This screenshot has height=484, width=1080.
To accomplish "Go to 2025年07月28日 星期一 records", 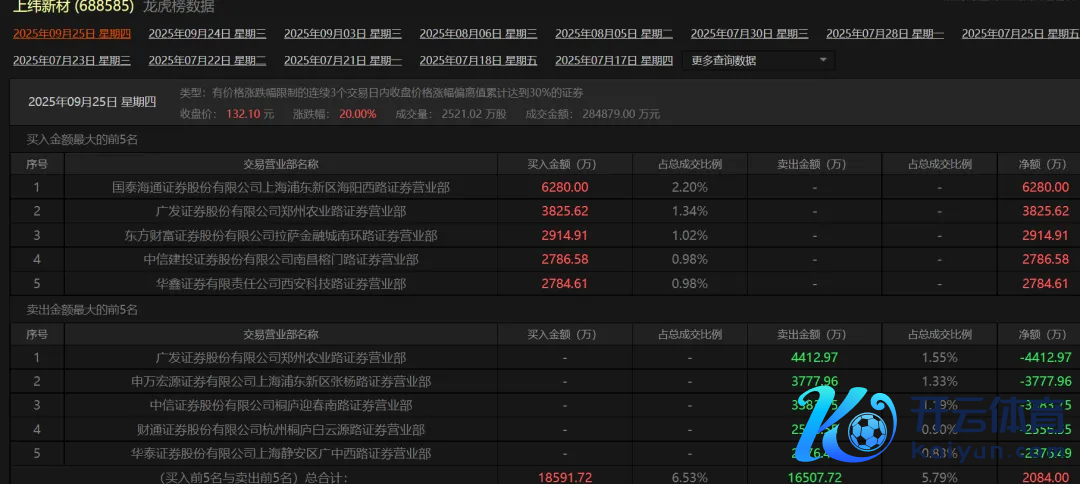I will pos(885,34).
